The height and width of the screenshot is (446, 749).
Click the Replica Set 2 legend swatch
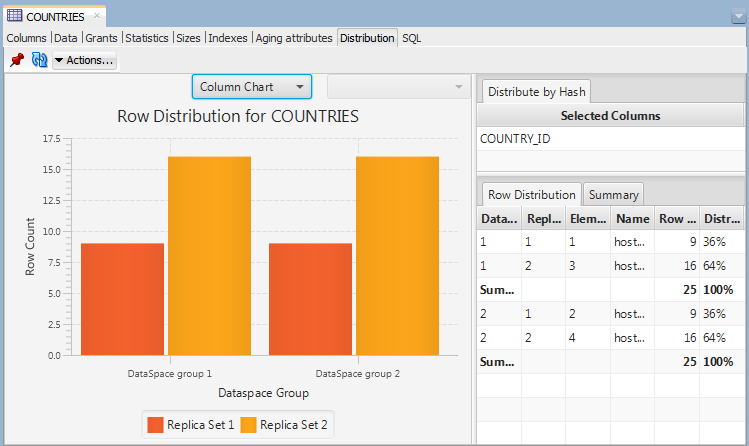point(248,425)
